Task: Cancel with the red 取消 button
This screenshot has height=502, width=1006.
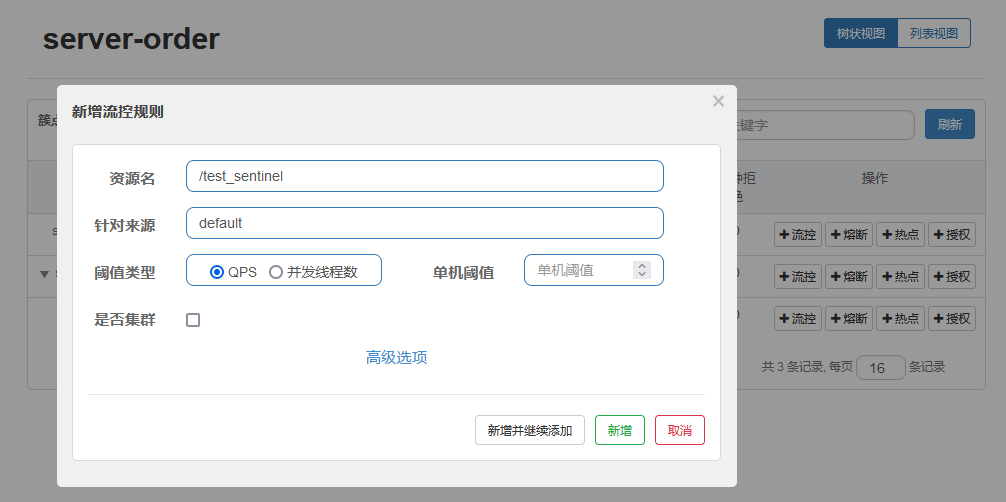Action: 680,430
